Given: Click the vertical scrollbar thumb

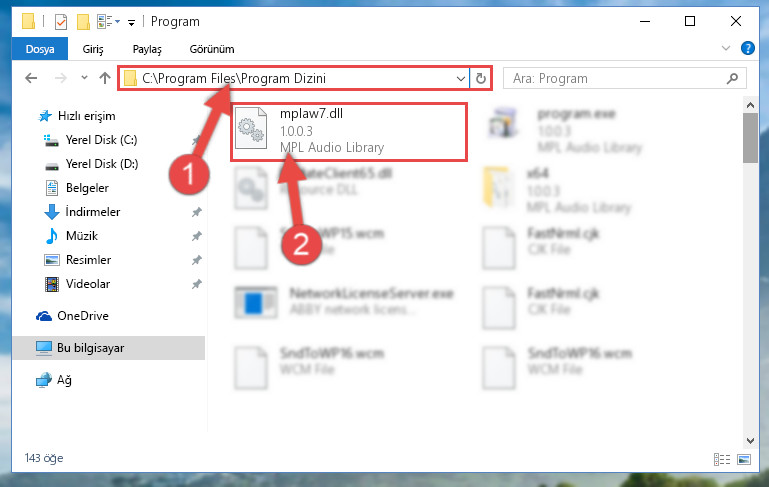Looking at the screenshot, I should tap(750, 138).
